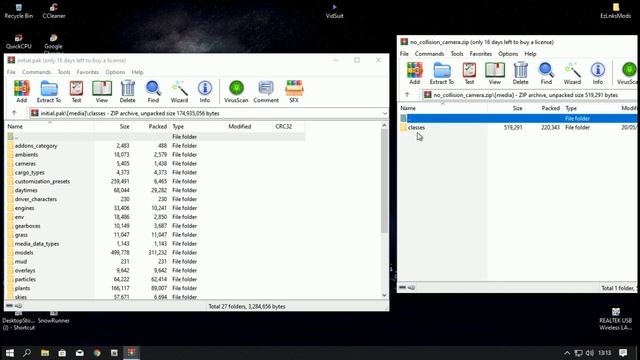Click Test in no_collision_camera.zip window
Viewport: 640px width, 360px height.
click(x=469, y=73)
